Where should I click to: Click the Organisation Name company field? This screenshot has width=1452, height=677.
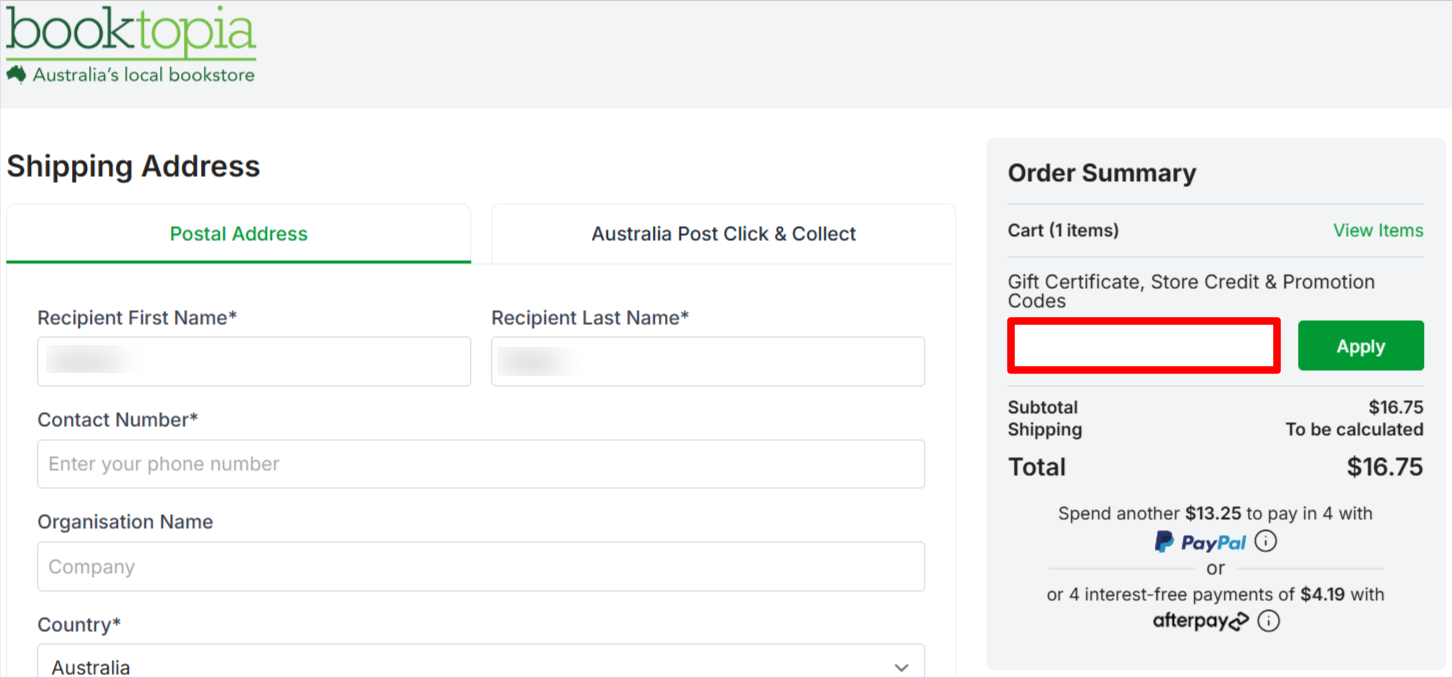click(481, 567)
